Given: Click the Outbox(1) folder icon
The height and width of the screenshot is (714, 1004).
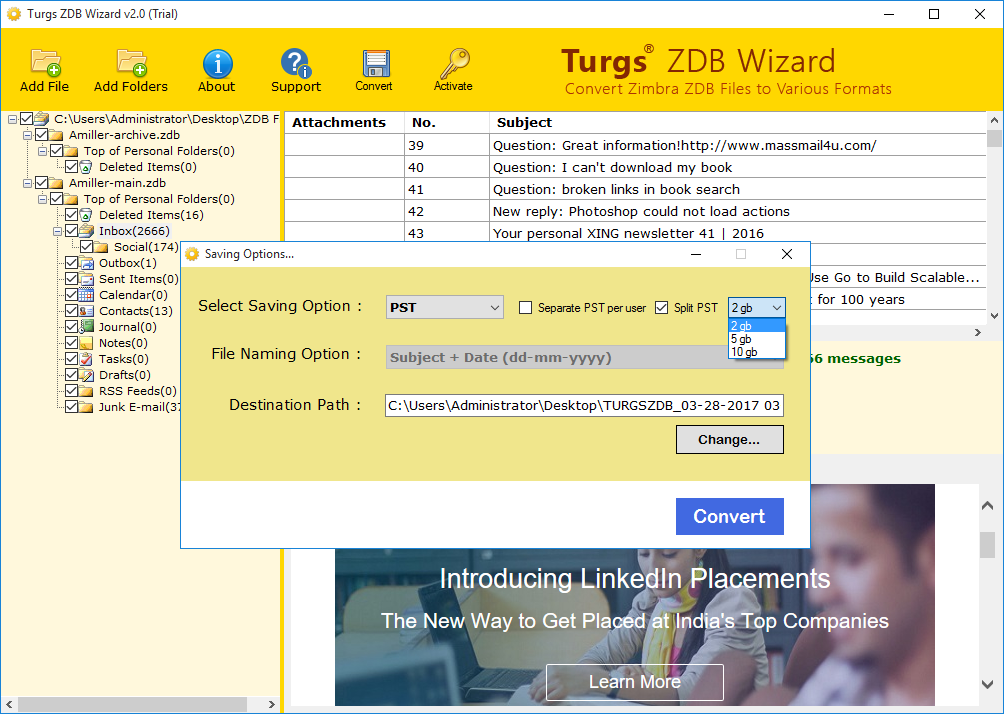Looking at the screenshot, I should [86, 263].
